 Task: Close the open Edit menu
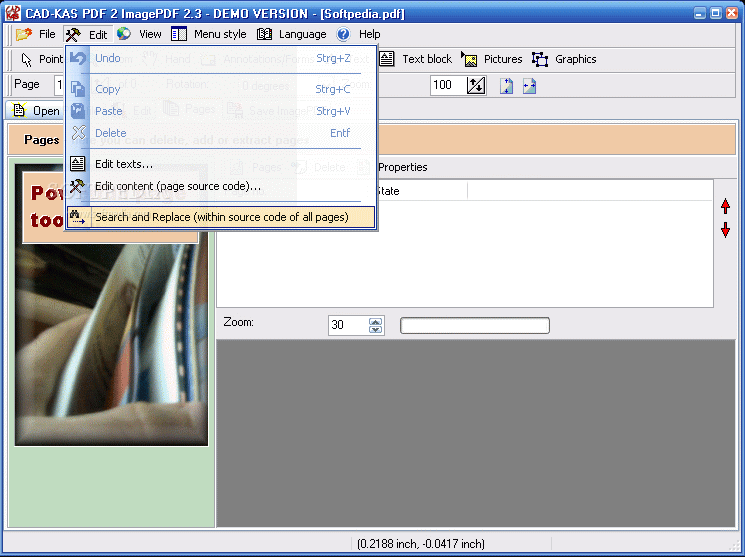click(88, 34)
